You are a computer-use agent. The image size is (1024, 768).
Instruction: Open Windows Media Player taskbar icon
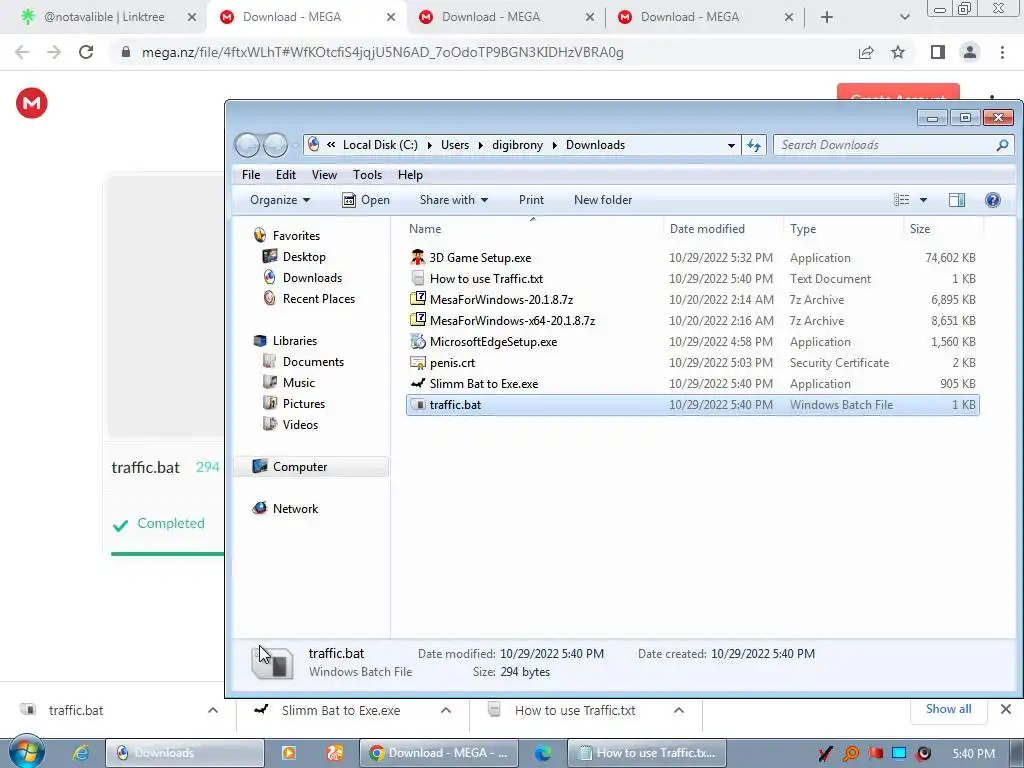coord(289,752)
